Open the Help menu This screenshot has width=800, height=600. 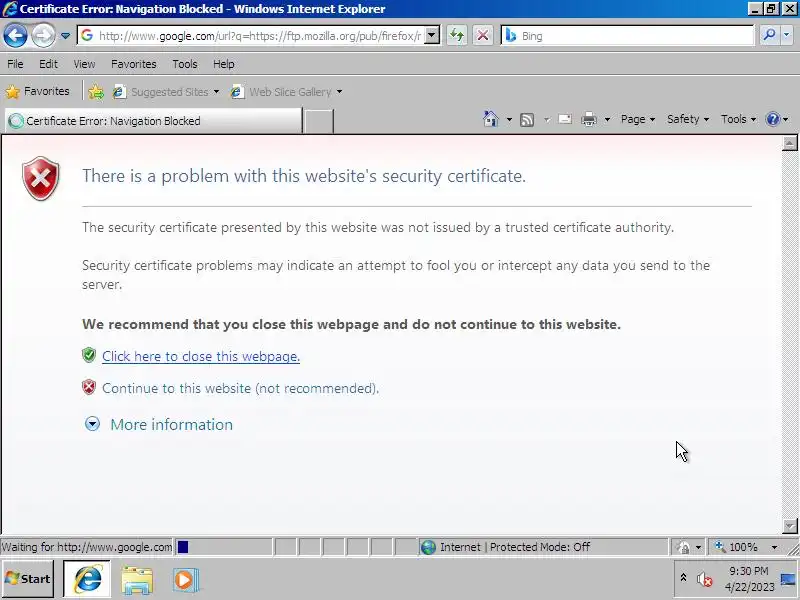point(223,64)
